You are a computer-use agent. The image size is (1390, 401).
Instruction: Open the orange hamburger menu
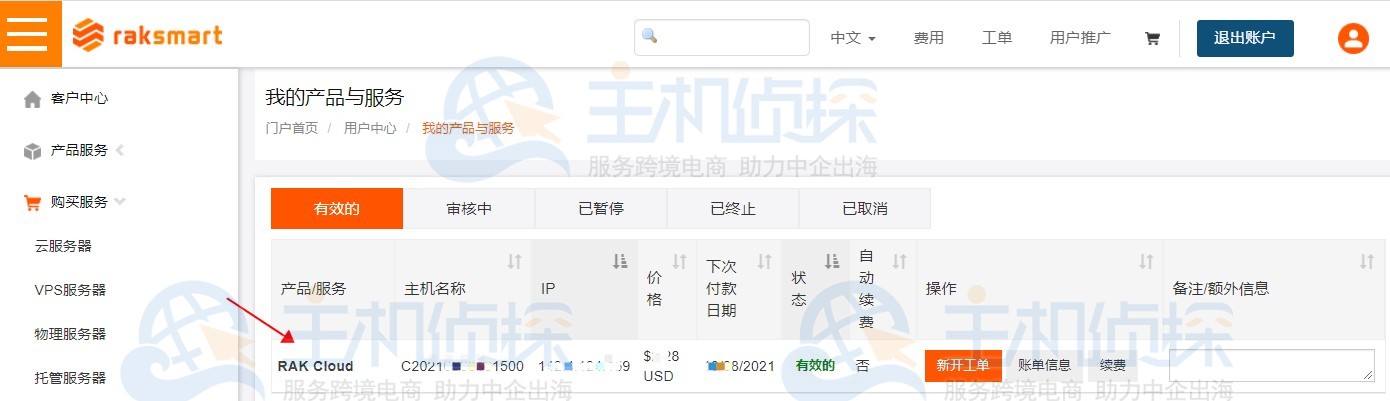(26, 34)
